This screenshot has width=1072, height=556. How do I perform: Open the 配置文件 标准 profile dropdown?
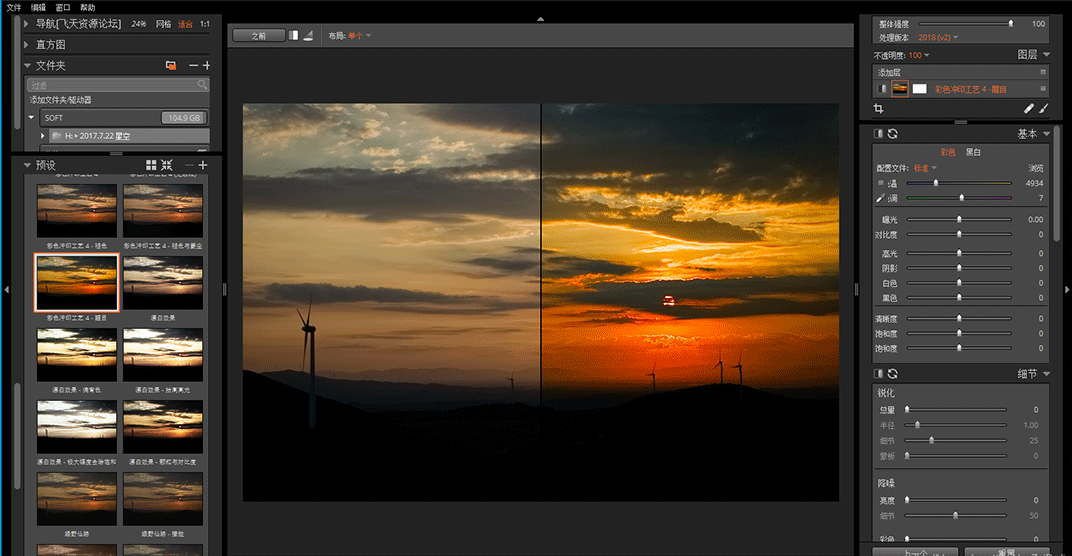pos(925,168)
